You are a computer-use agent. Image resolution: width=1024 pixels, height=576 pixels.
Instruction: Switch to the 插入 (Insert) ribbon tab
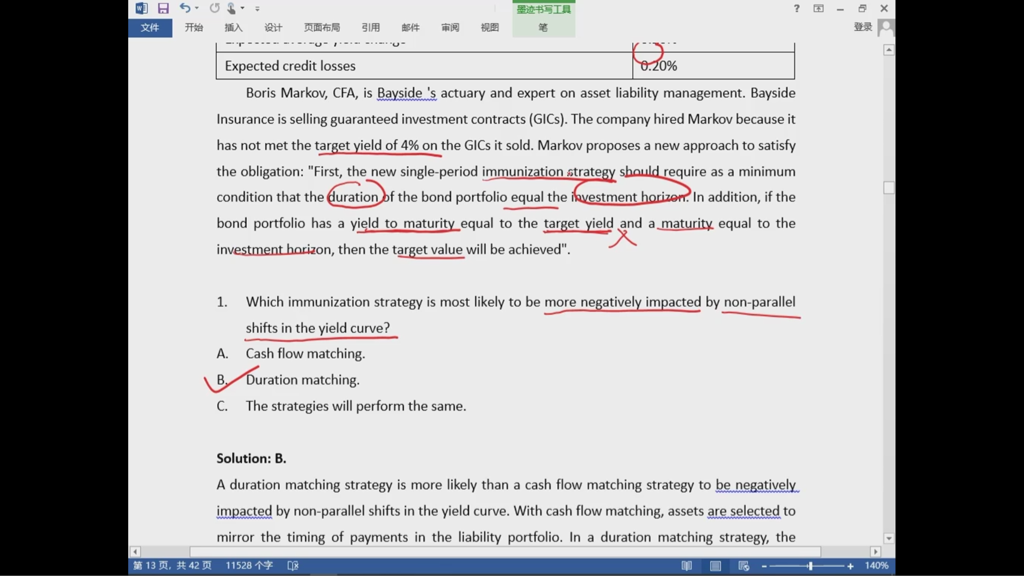click(233, 27)
